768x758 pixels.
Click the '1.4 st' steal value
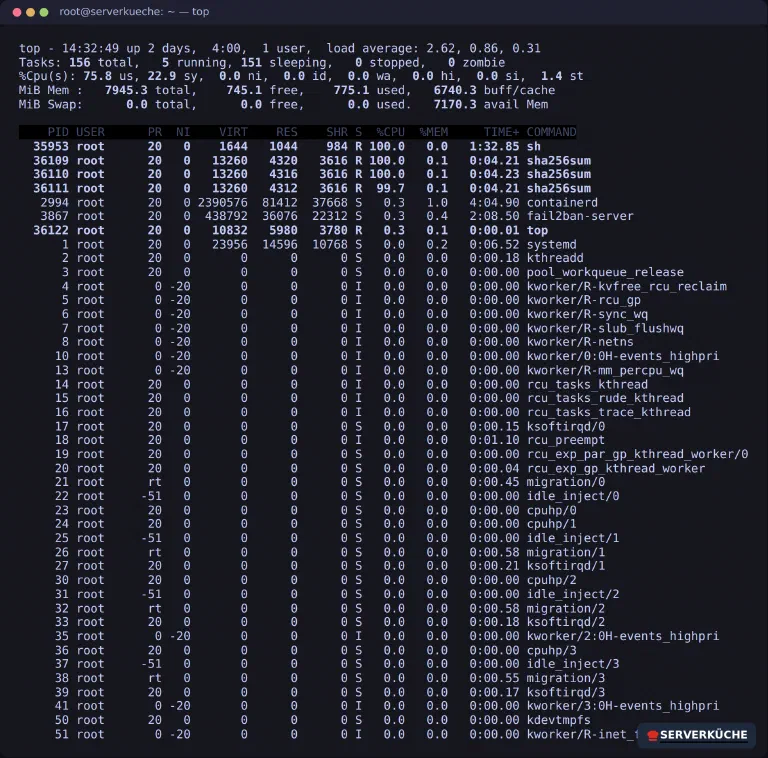[562, 76]
